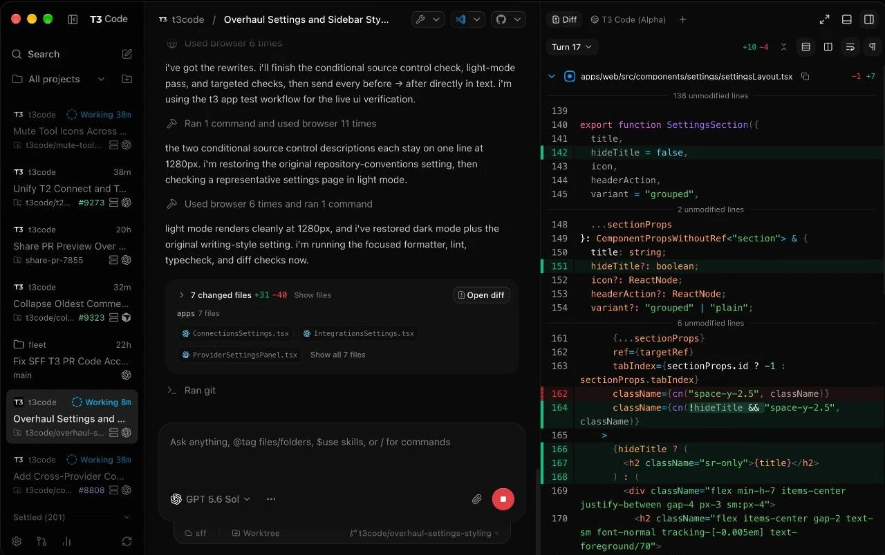Click the add project folder icon
885x555 pixels.
click(127, 79)
